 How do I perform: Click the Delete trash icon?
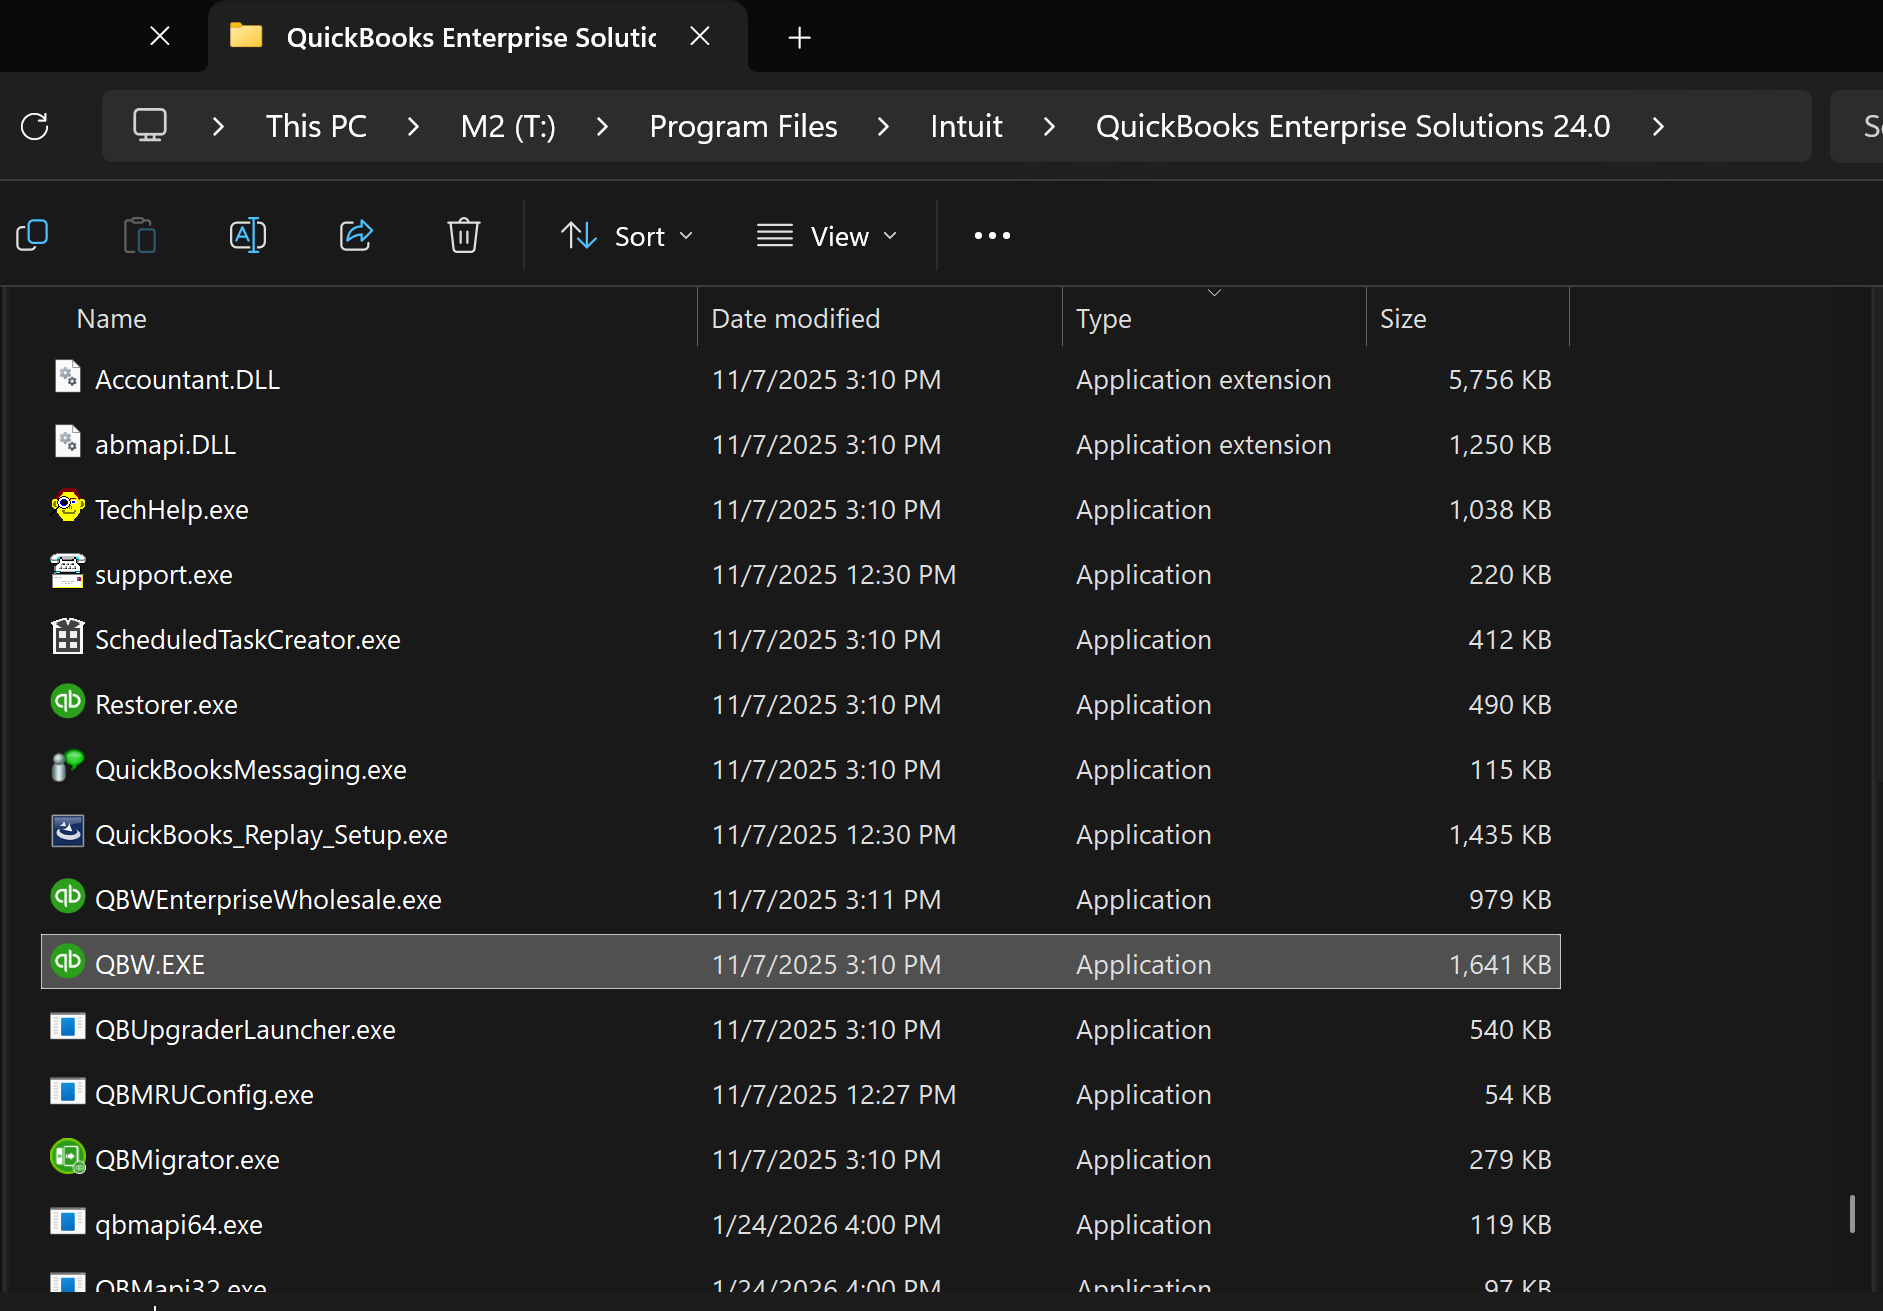coord(464,235)
